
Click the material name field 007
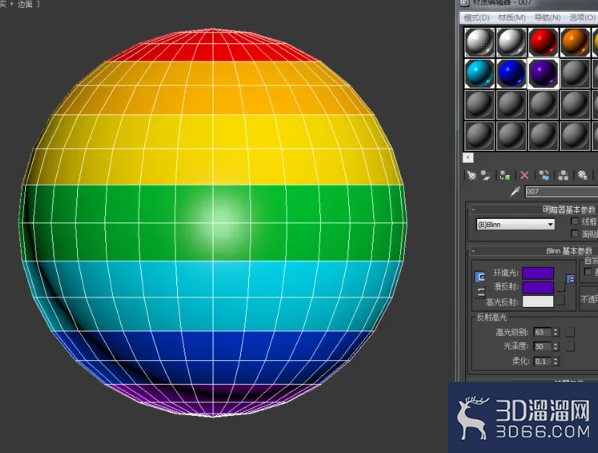(561, 191)
